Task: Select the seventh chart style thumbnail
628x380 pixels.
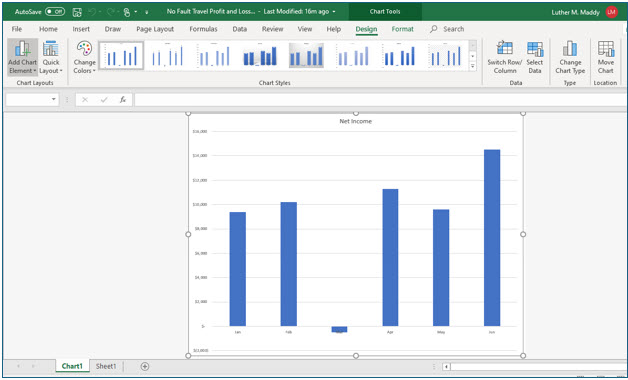Action: 399,55
